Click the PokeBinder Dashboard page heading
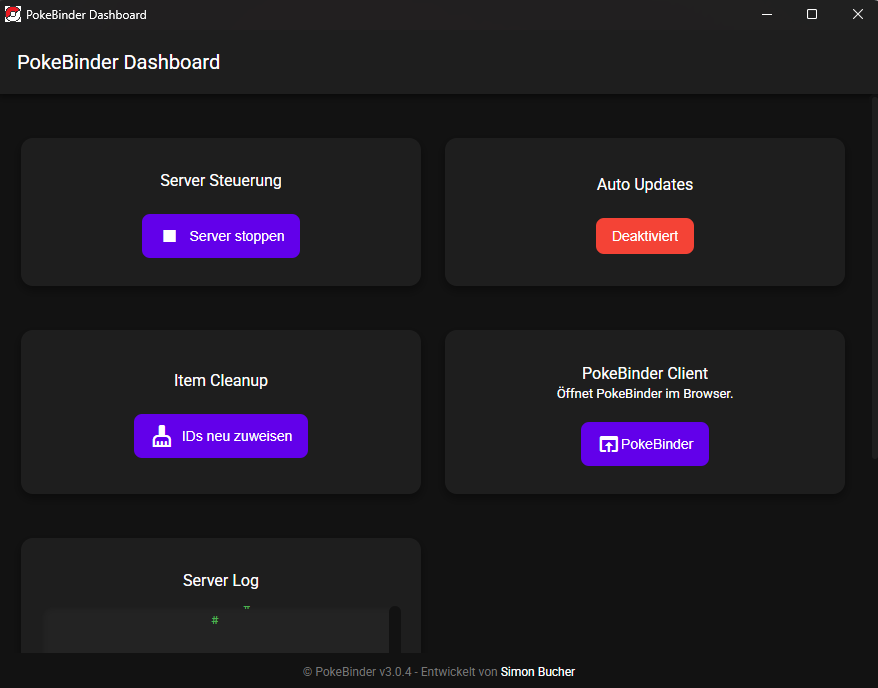This screenshot has width=878, height=688. coord(118,62)
